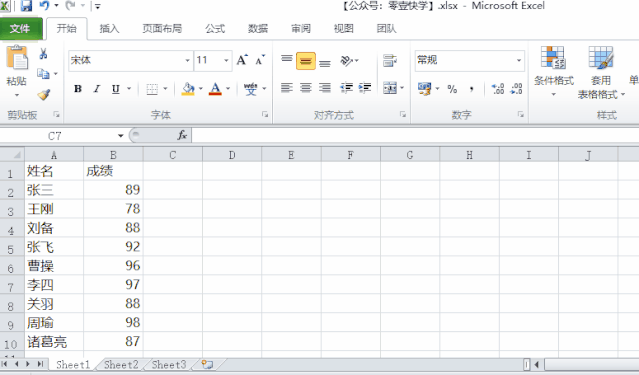Click the Borders icon
Image resolution: width=639 pixels, height=375 pixels.
[152, 89]
